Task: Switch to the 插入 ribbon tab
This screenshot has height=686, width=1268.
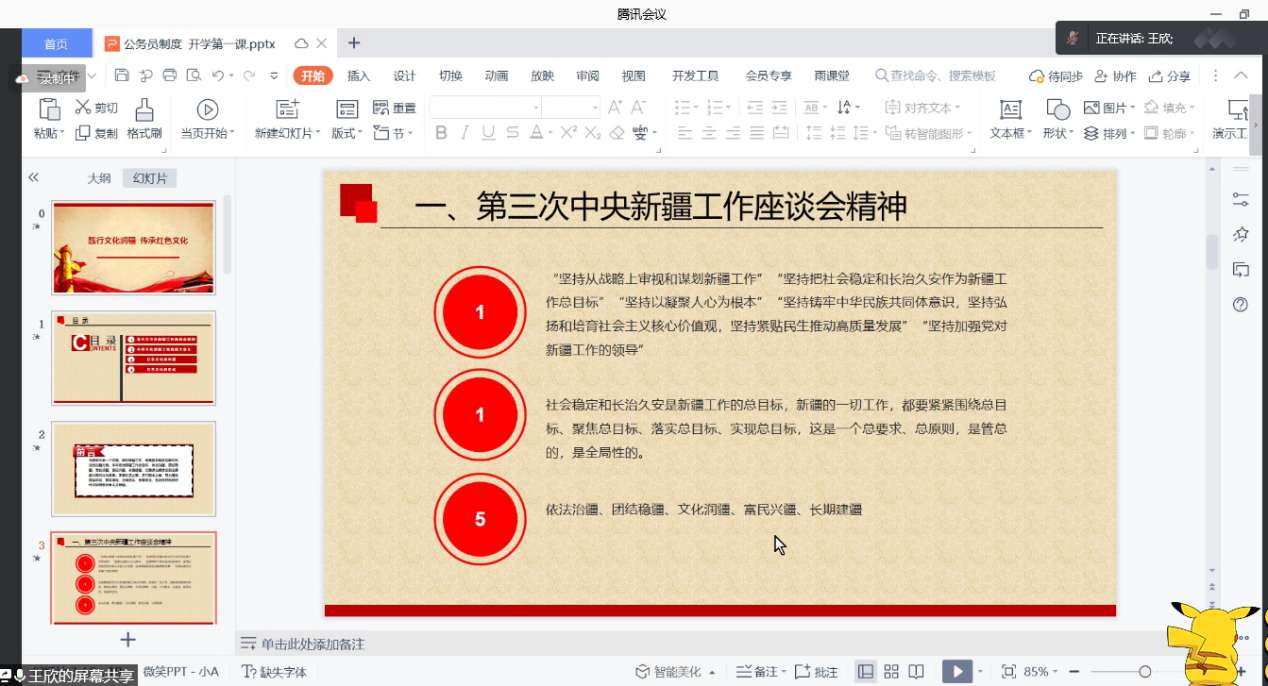Action: click(x=358, y=76)
